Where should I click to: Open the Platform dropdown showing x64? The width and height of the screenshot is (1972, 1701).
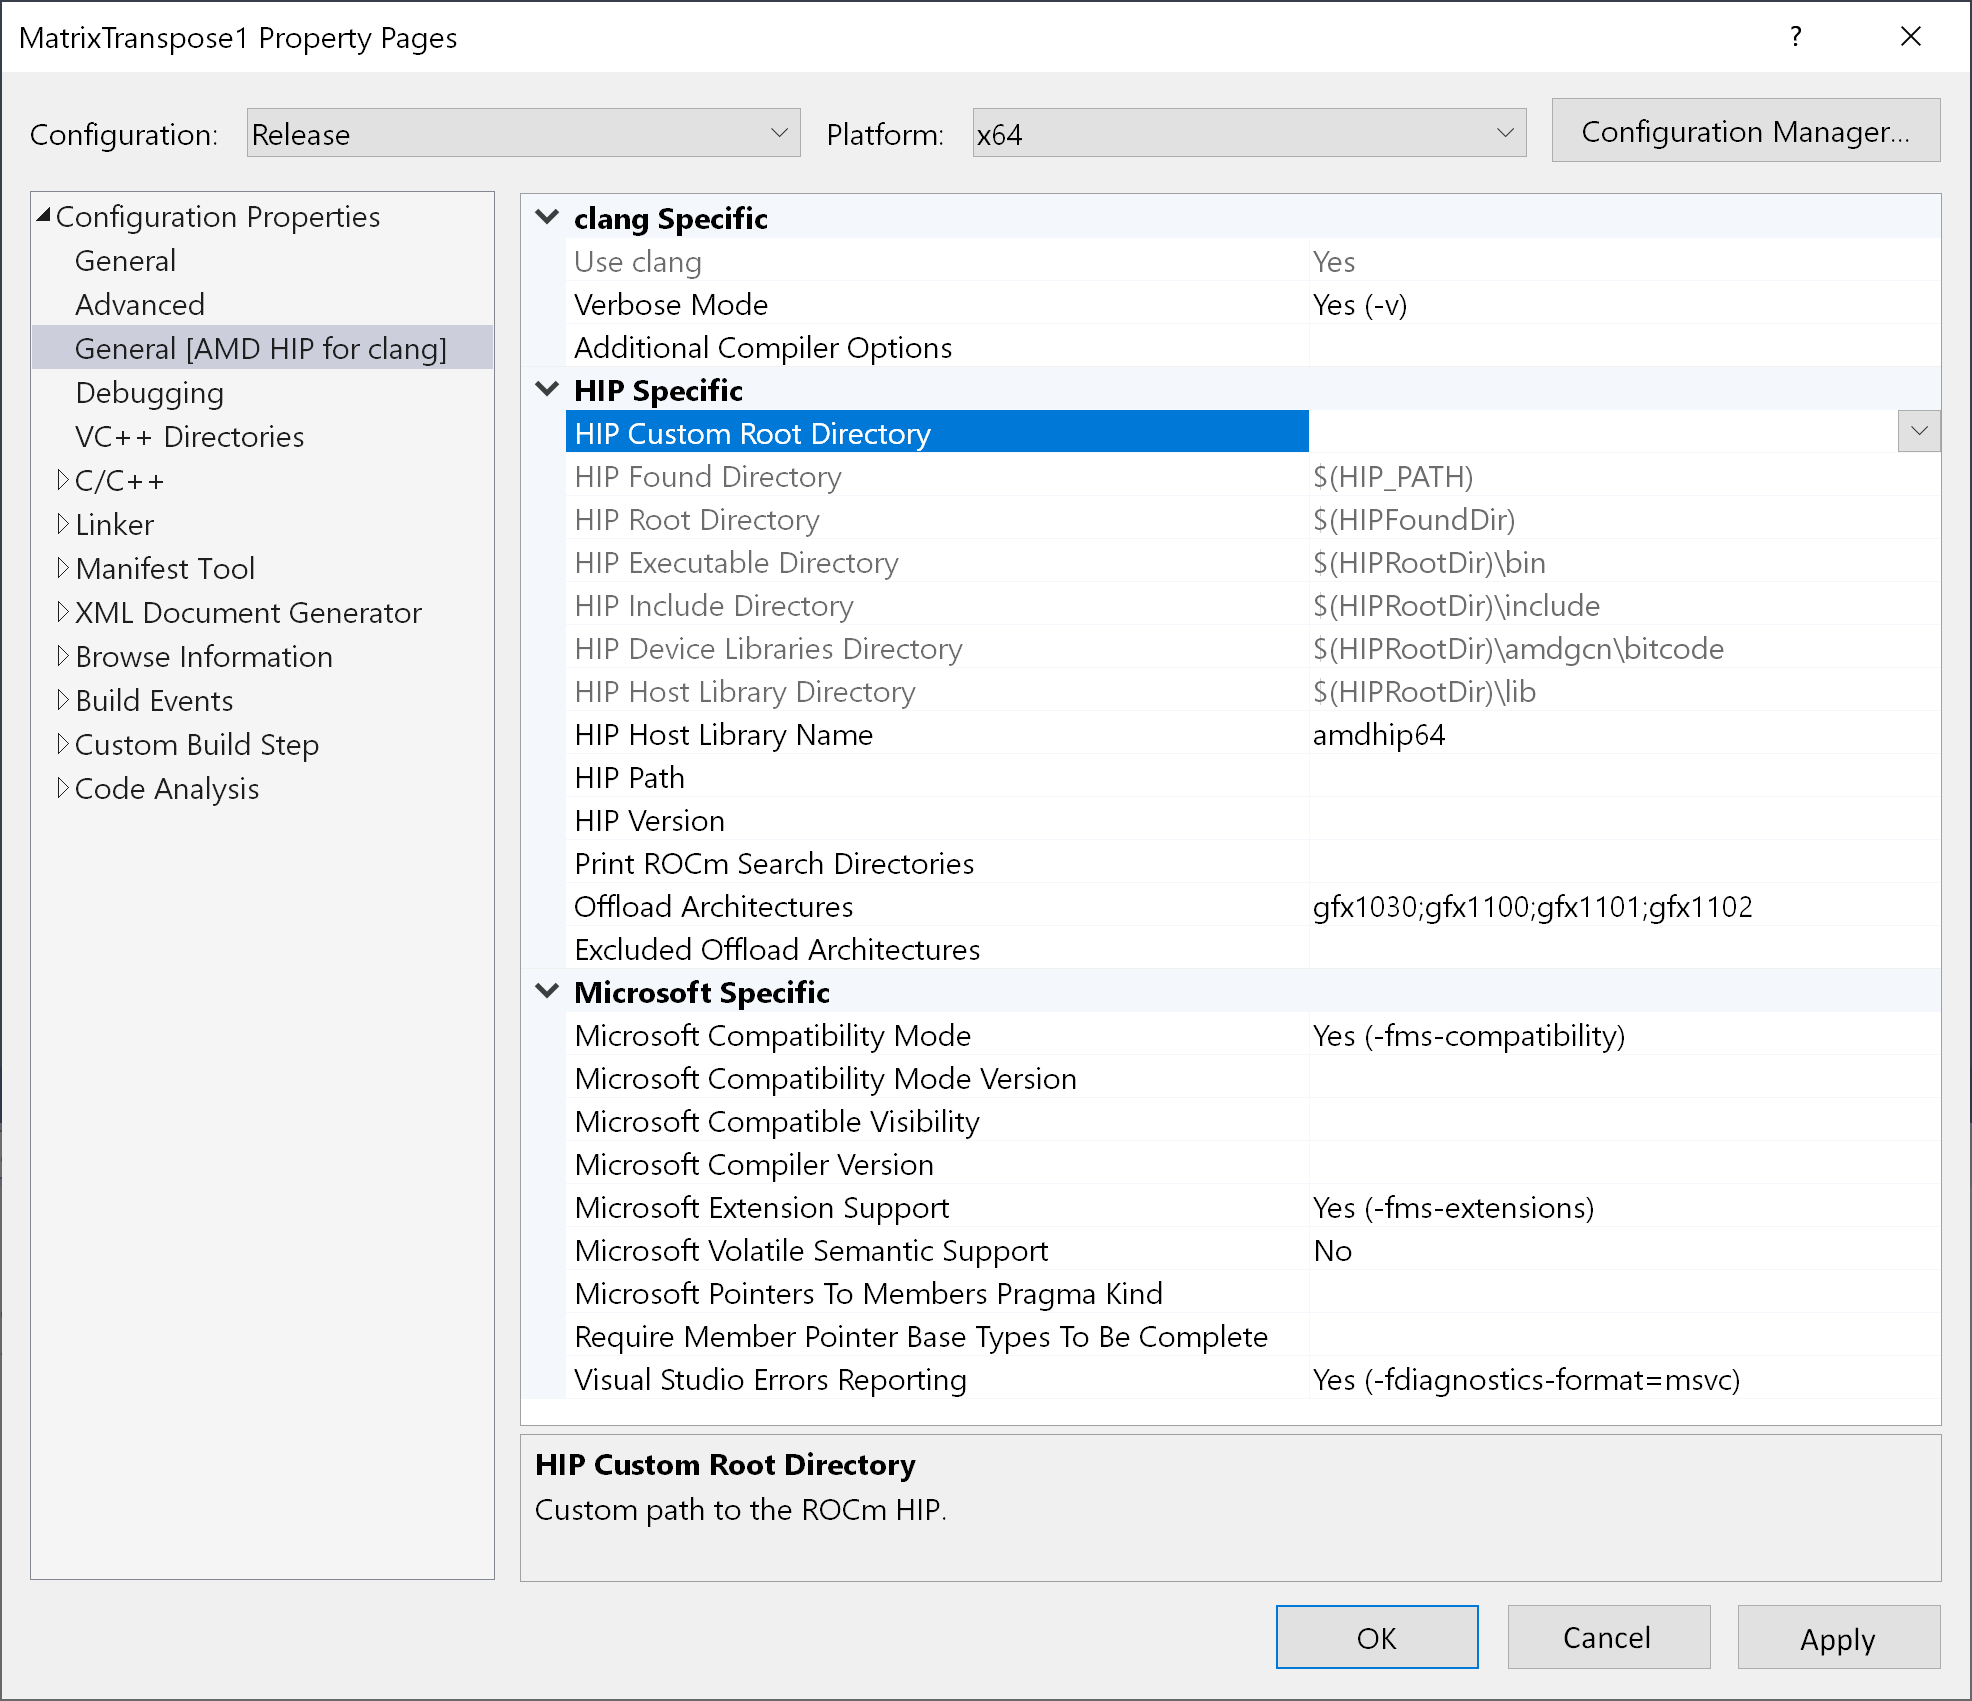(1248, 133)
